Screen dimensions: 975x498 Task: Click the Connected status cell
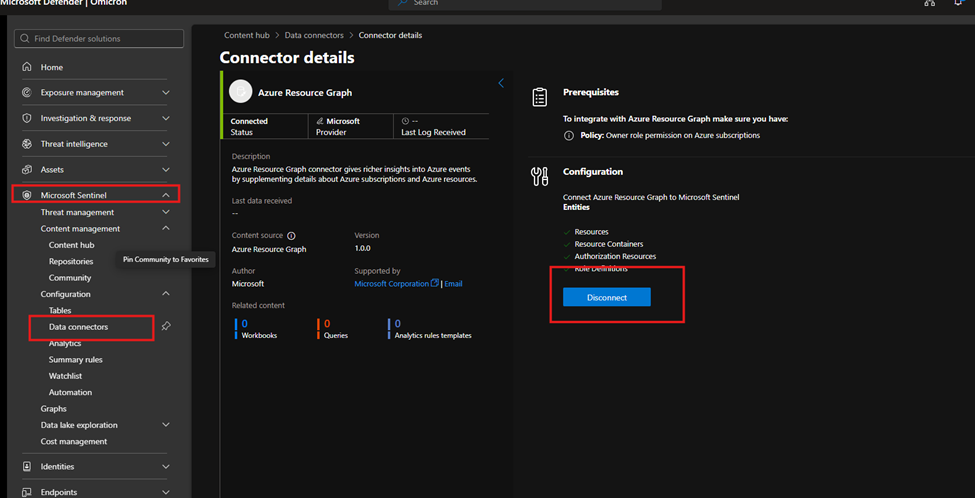click(266, 126)
